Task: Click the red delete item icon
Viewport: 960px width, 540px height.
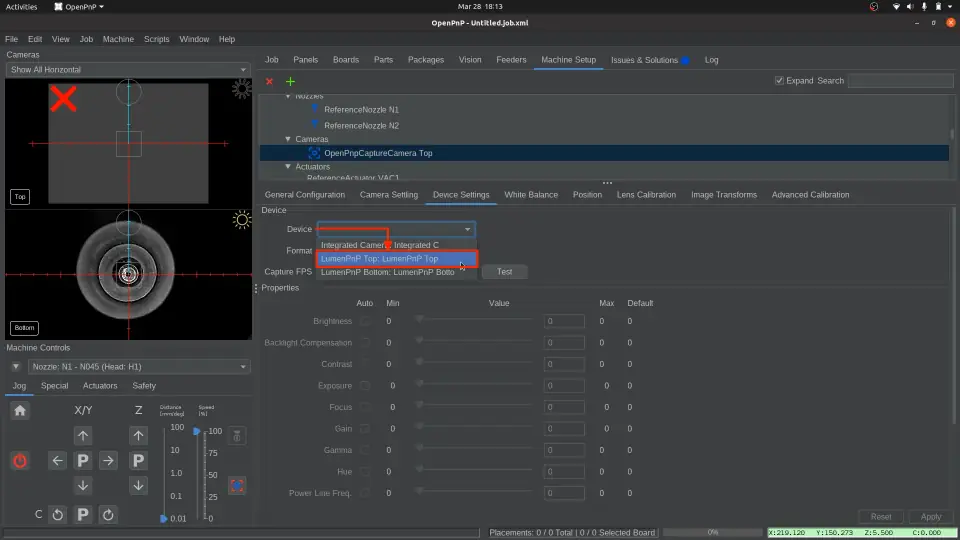Action: click(x=269, y=81)
